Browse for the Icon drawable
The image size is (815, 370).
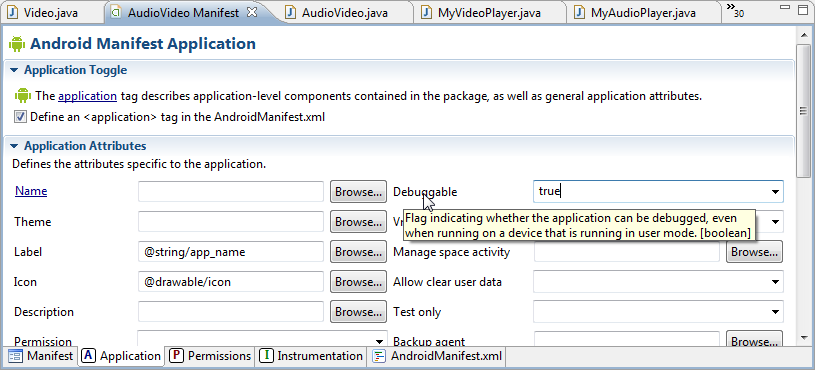pos(358,282)
